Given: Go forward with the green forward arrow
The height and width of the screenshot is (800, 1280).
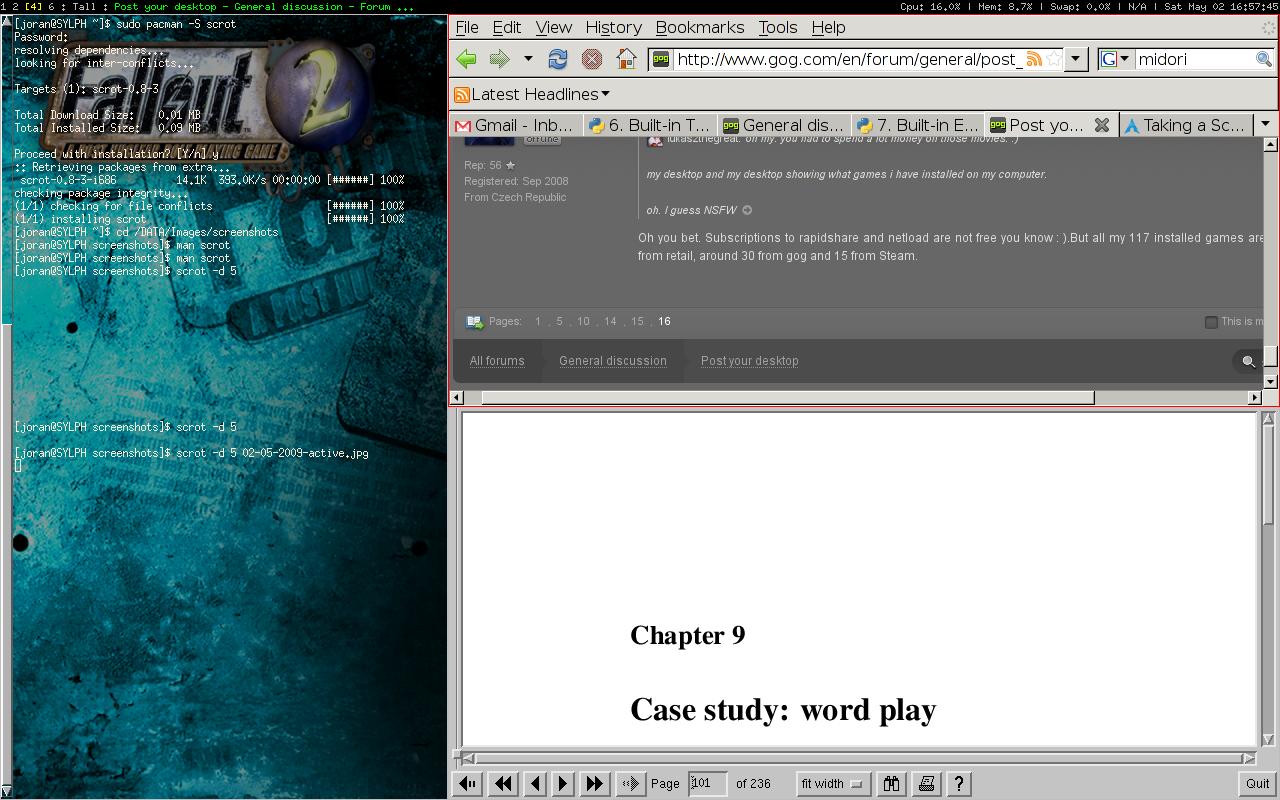Looking at the screenshot, I should click(499, 59).
